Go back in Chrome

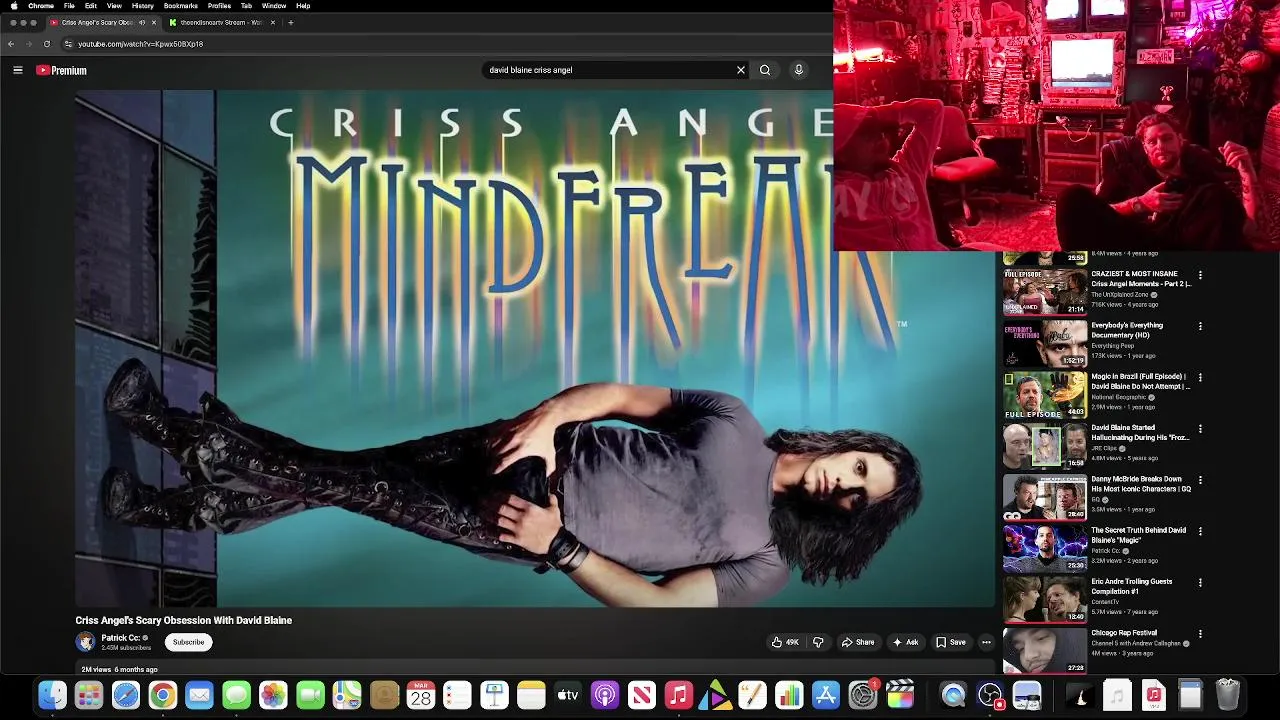[x=11, y=44]
